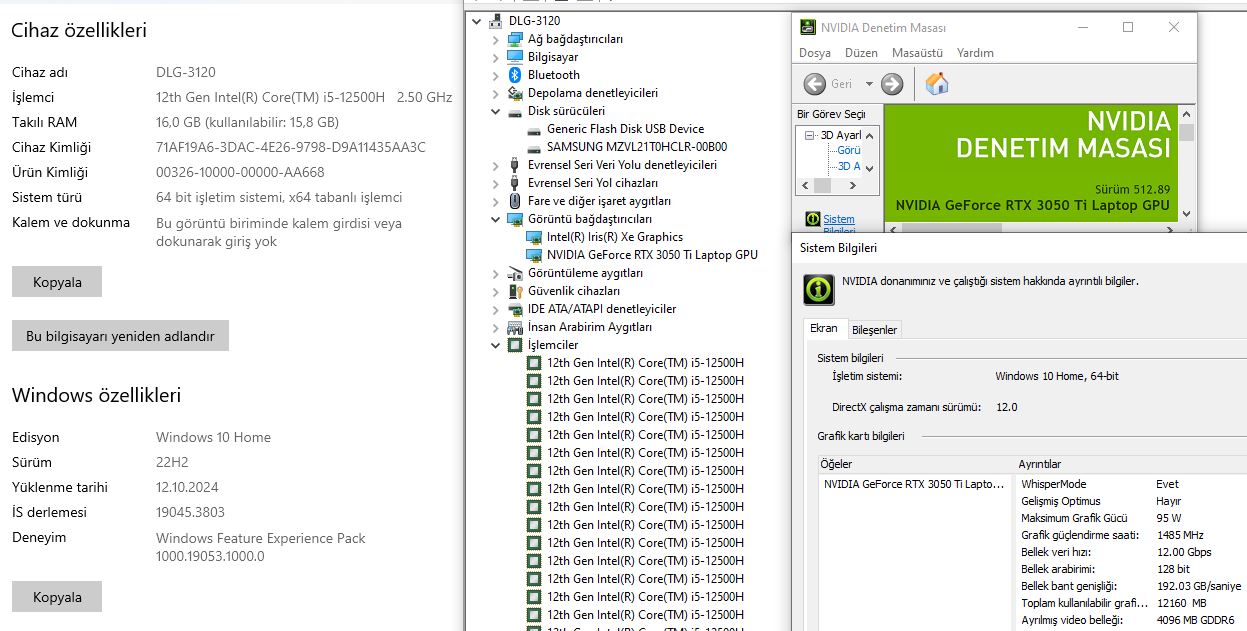Click the Intel(R) Iris(R) Xe Graphics icon
The height and width of the screenshot is (631, 1247).
click(x=534, y=237)
